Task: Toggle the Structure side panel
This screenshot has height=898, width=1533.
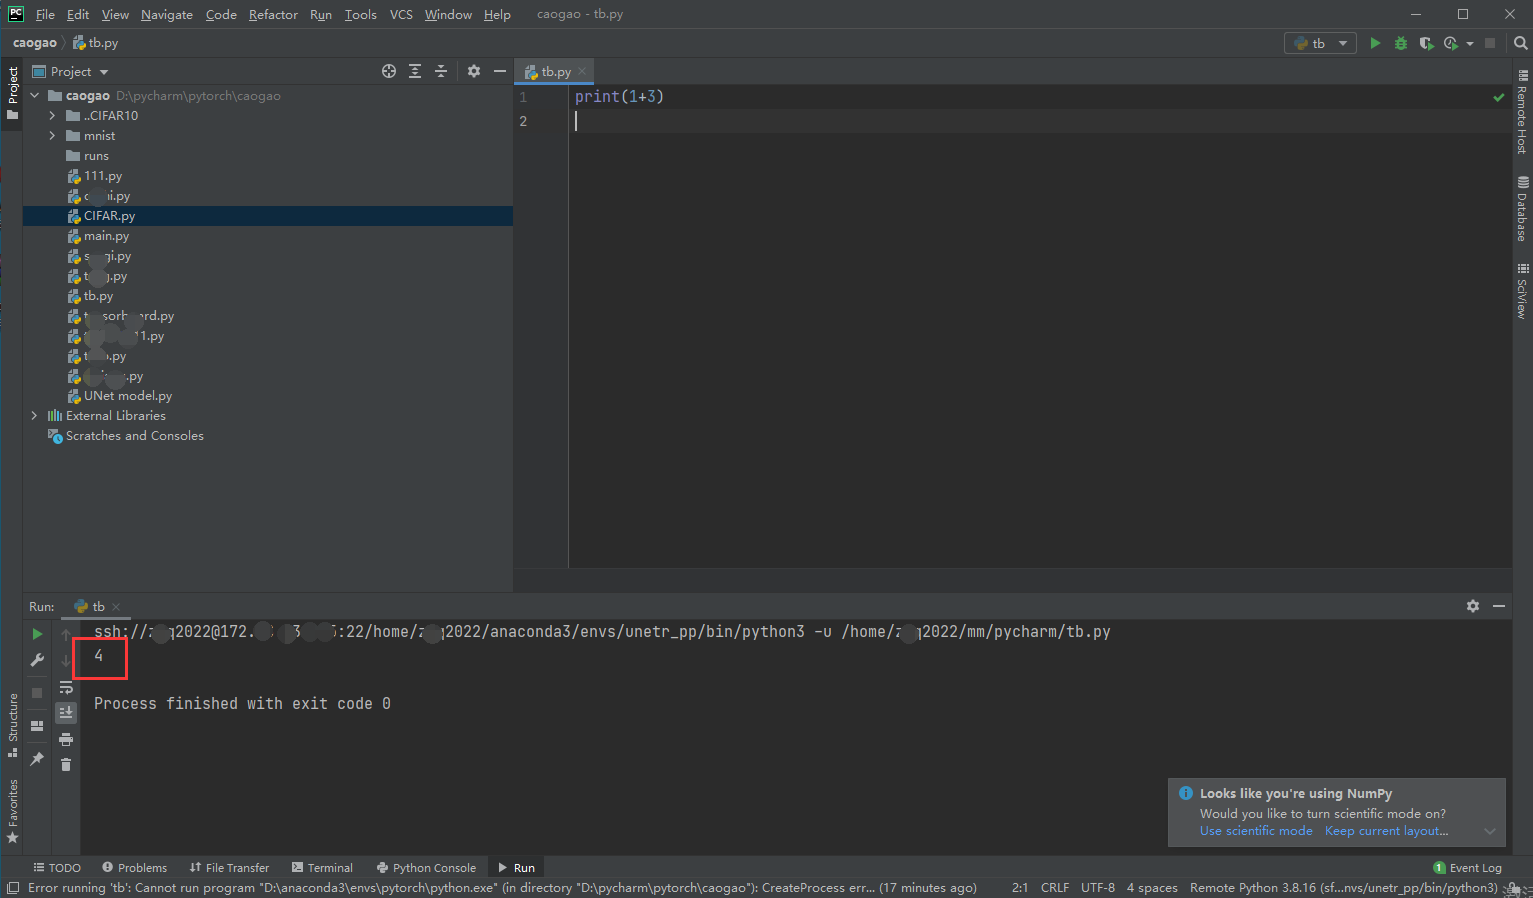Action: pos(13,725)
